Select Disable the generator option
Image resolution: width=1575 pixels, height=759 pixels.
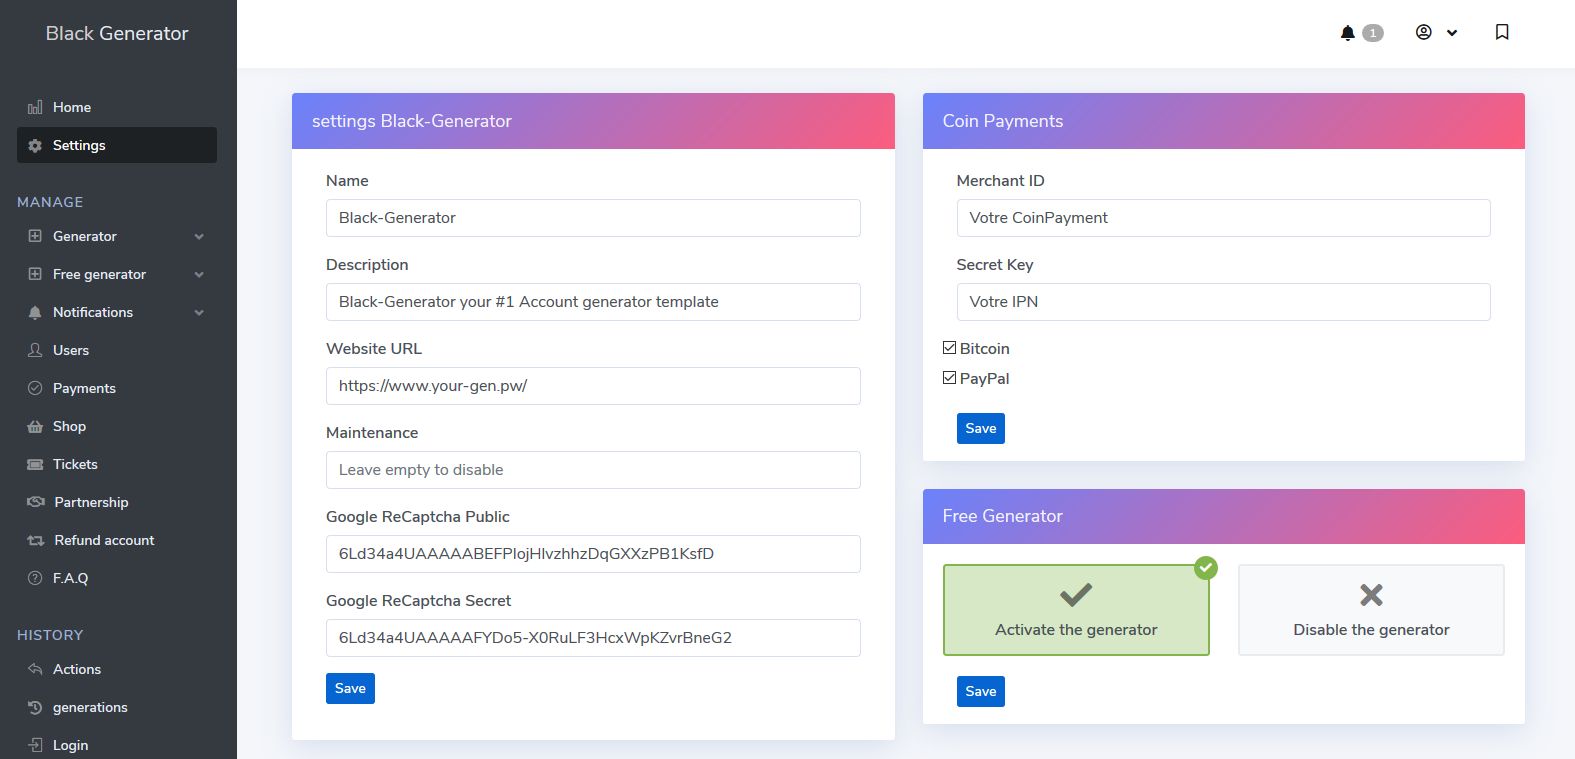click(x=1370, y=610)
